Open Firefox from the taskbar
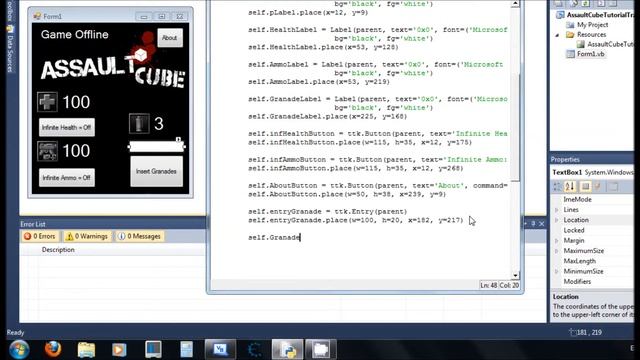This screenshot has width=640, height=360. pos(53,349)
